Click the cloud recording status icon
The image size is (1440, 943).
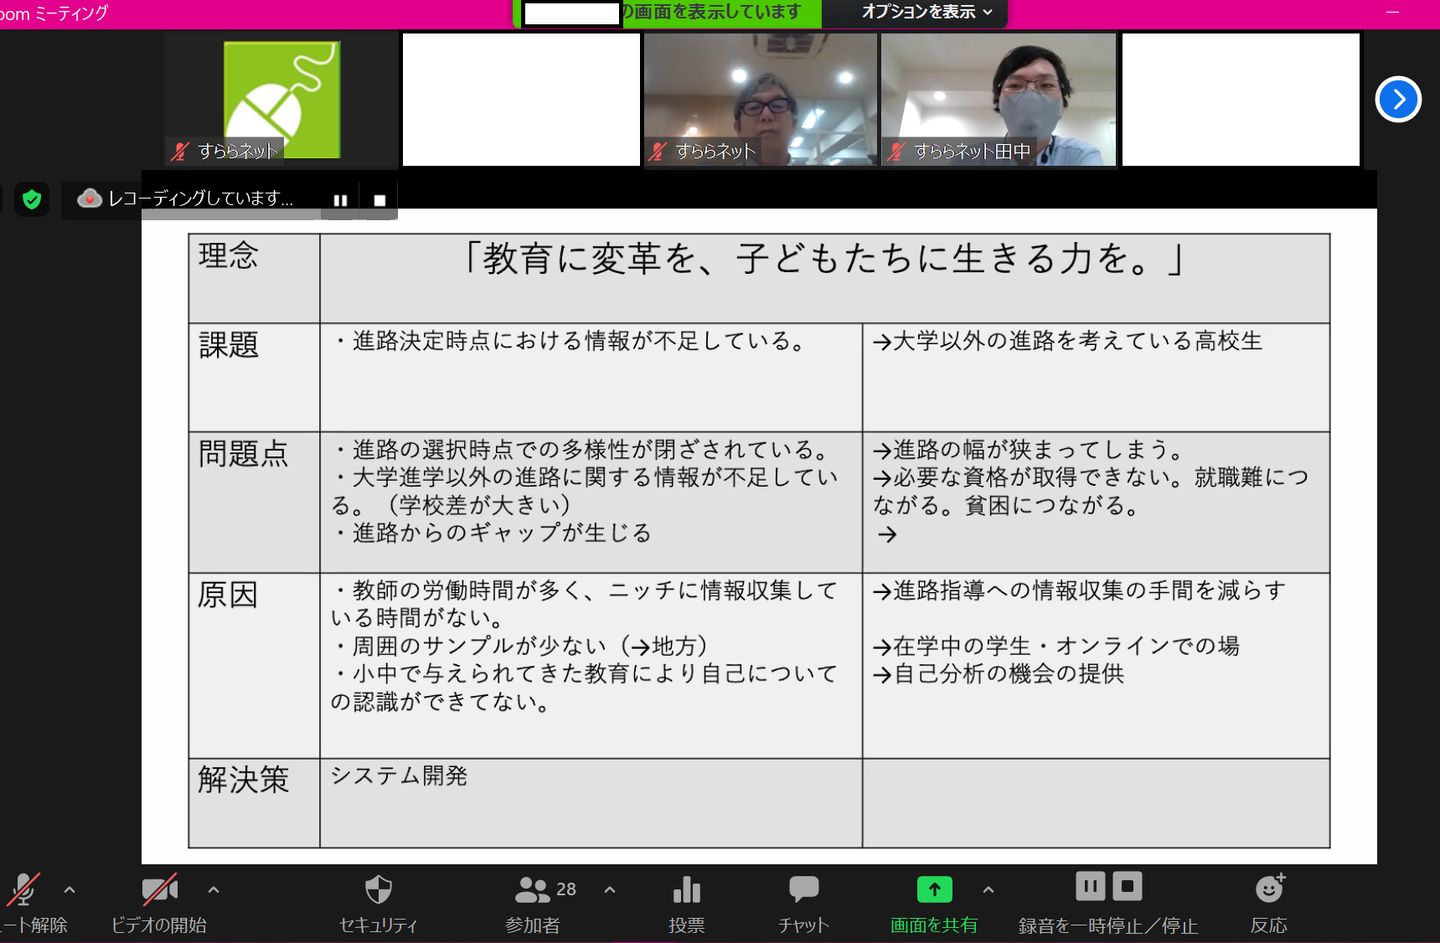pyautogui.click(x=90, y=198)
